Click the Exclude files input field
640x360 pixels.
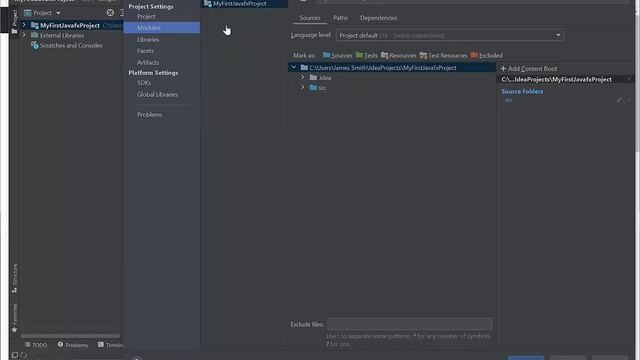(x=409, y=324)
